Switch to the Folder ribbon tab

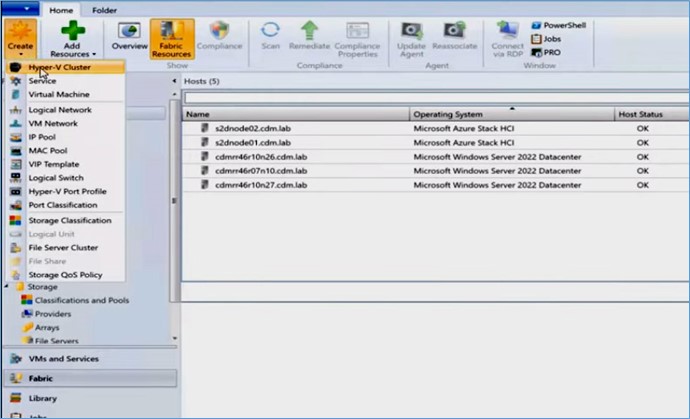coord(104,10)
